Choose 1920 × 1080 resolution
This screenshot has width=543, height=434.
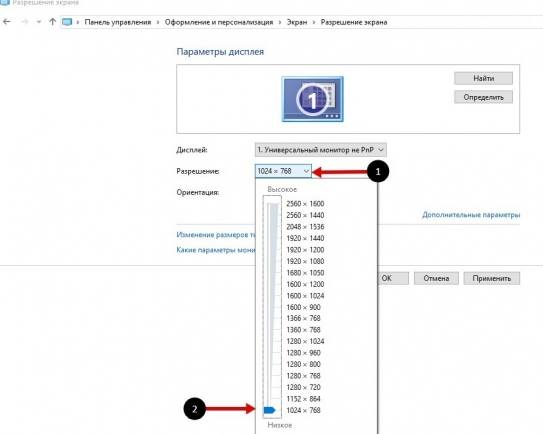pyautogui.click(x=305, y=261)
